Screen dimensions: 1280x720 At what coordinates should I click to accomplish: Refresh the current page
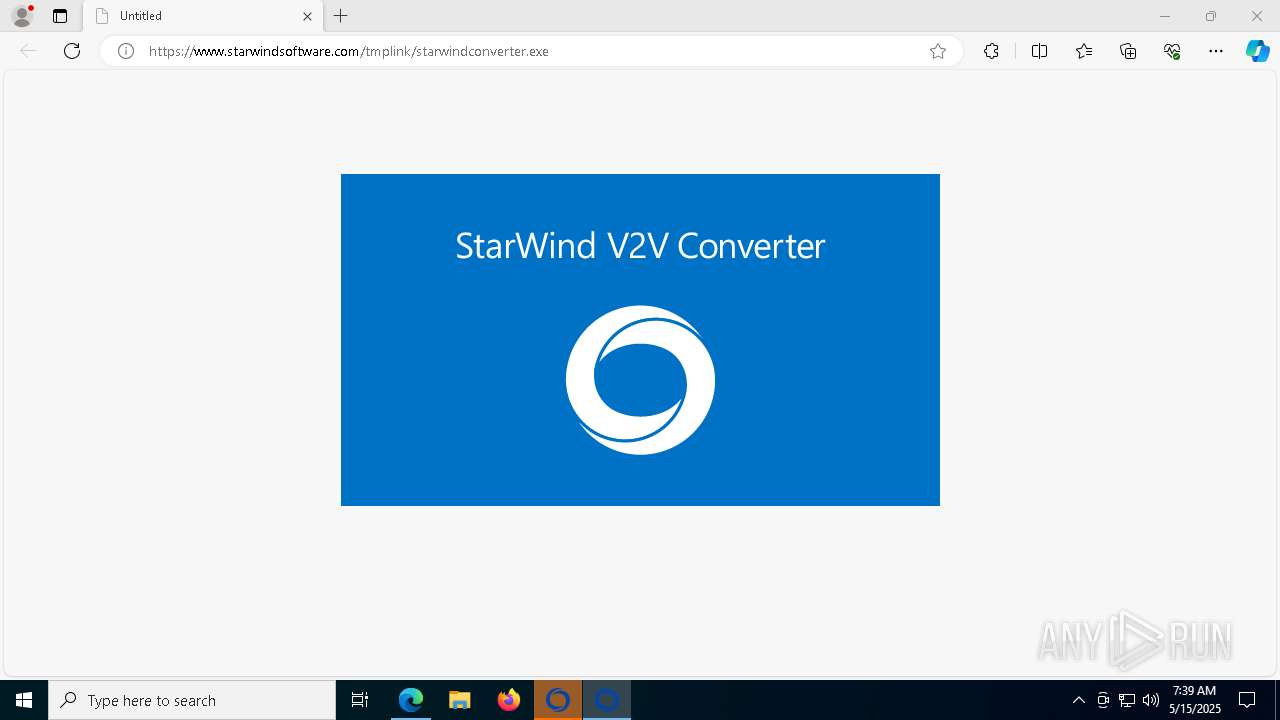coord(72,51)
